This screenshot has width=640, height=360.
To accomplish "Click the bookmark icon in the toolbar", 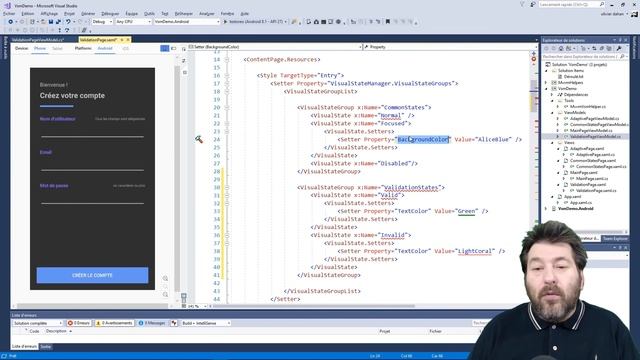I will click(x=387, y=22).
